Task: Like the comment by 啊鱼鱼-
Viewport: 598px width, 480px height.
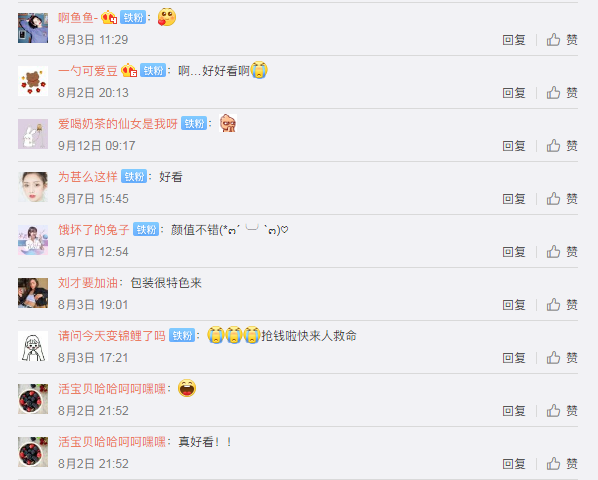Action: [x=562, y=40]
